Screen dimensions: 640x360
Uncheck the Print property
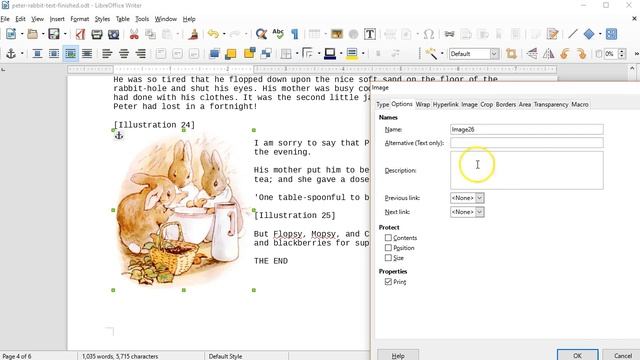[x=388, y=282]
